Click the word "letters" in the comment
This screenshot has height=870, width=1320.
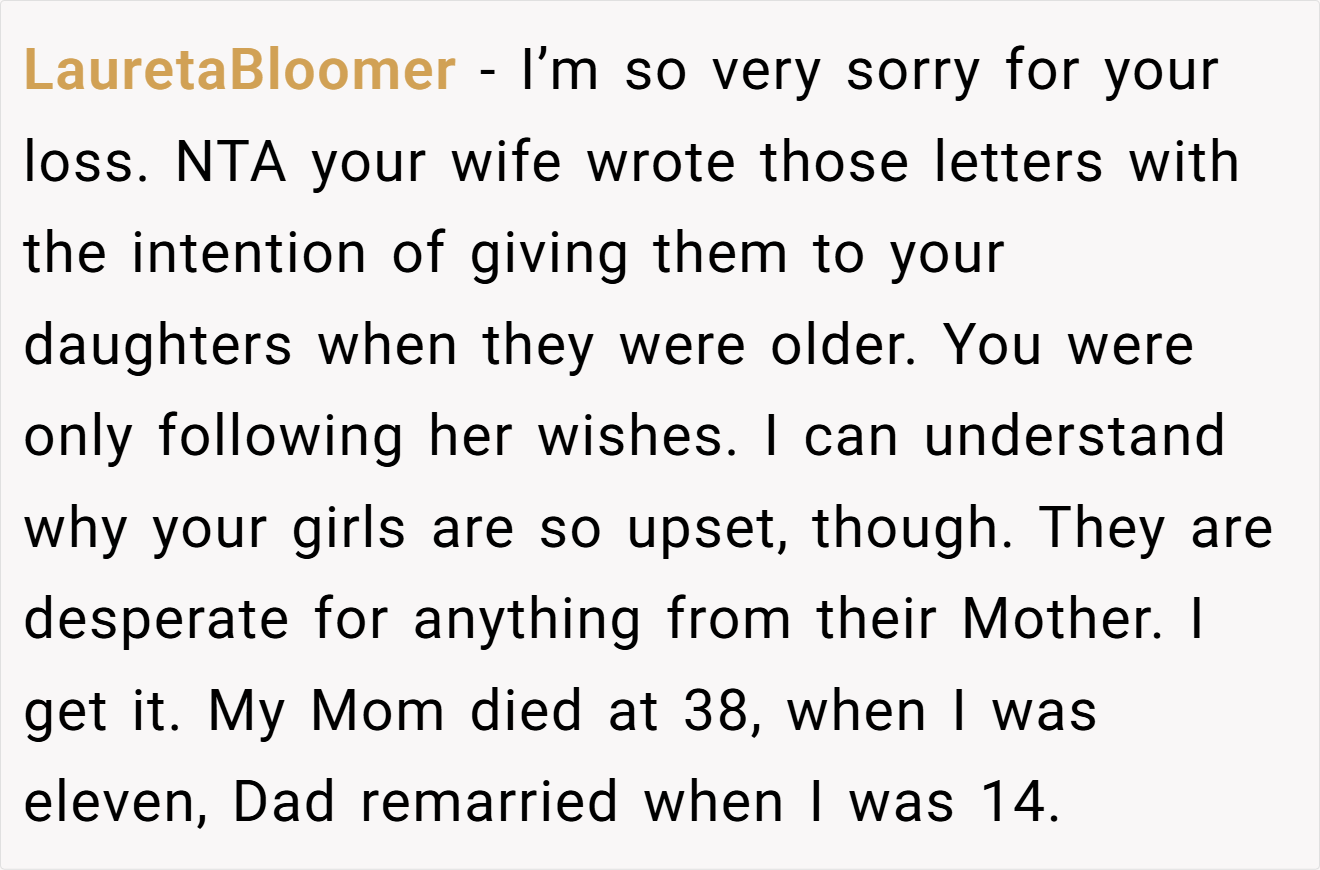pyautogui.click(x=1019, y=162)
